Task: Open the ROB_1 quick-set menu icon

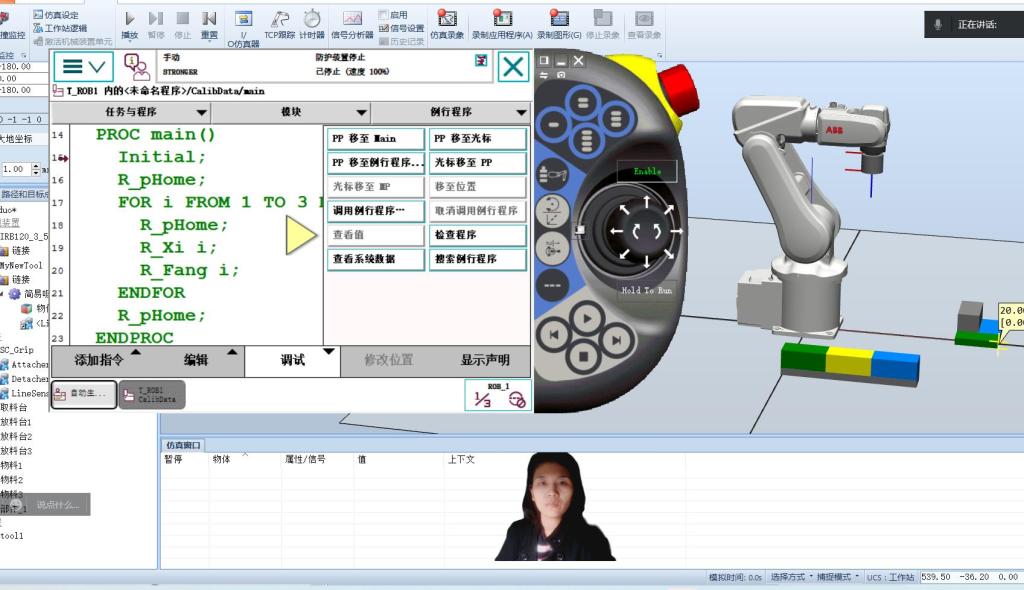Action: pos(498,395)
